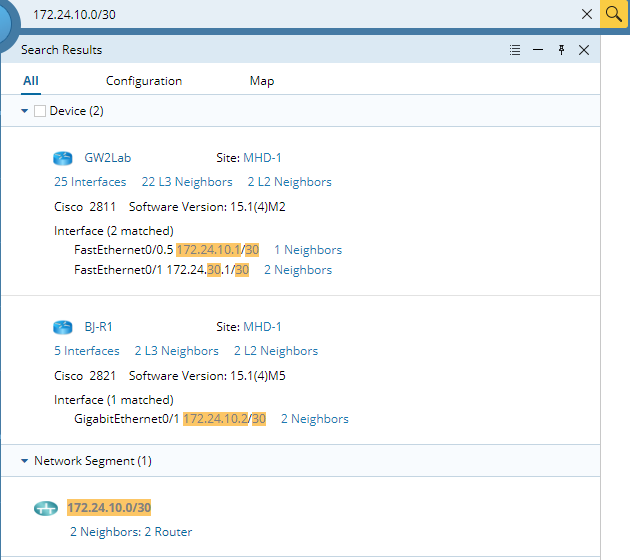
Task: Open 1 Neighbors link for FastEthernet0/0.5
Action: pyautogui.click(x=308, y=250)
